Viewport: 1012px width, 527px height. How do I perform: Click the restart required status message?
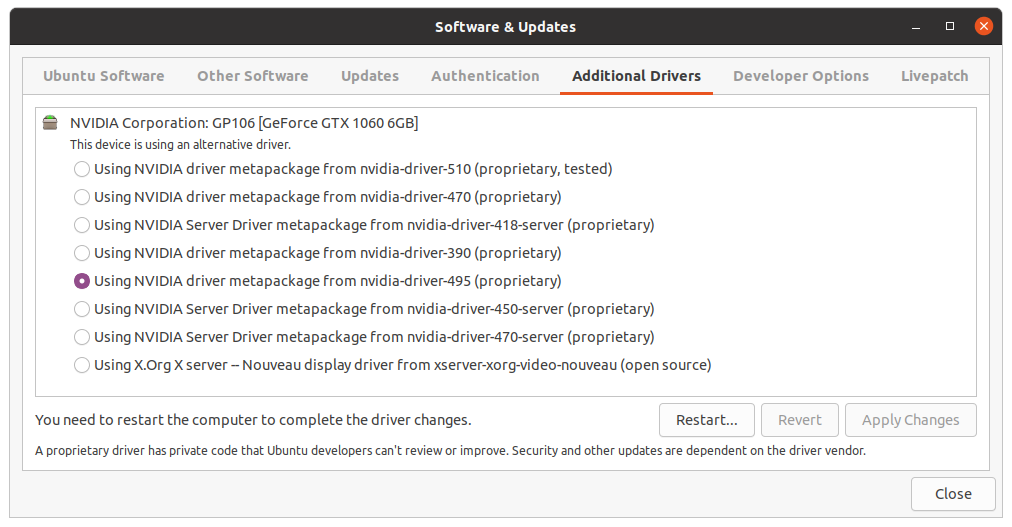[253, 420]
